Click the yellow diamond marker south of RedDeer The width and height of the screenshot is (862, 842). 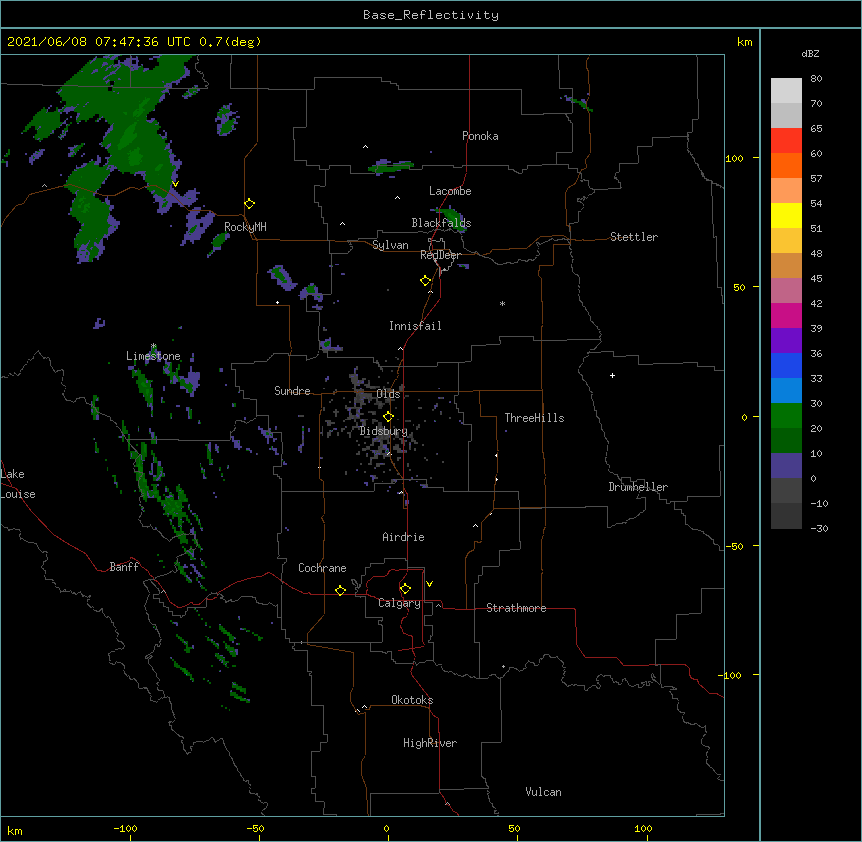(x=426, y=281)
